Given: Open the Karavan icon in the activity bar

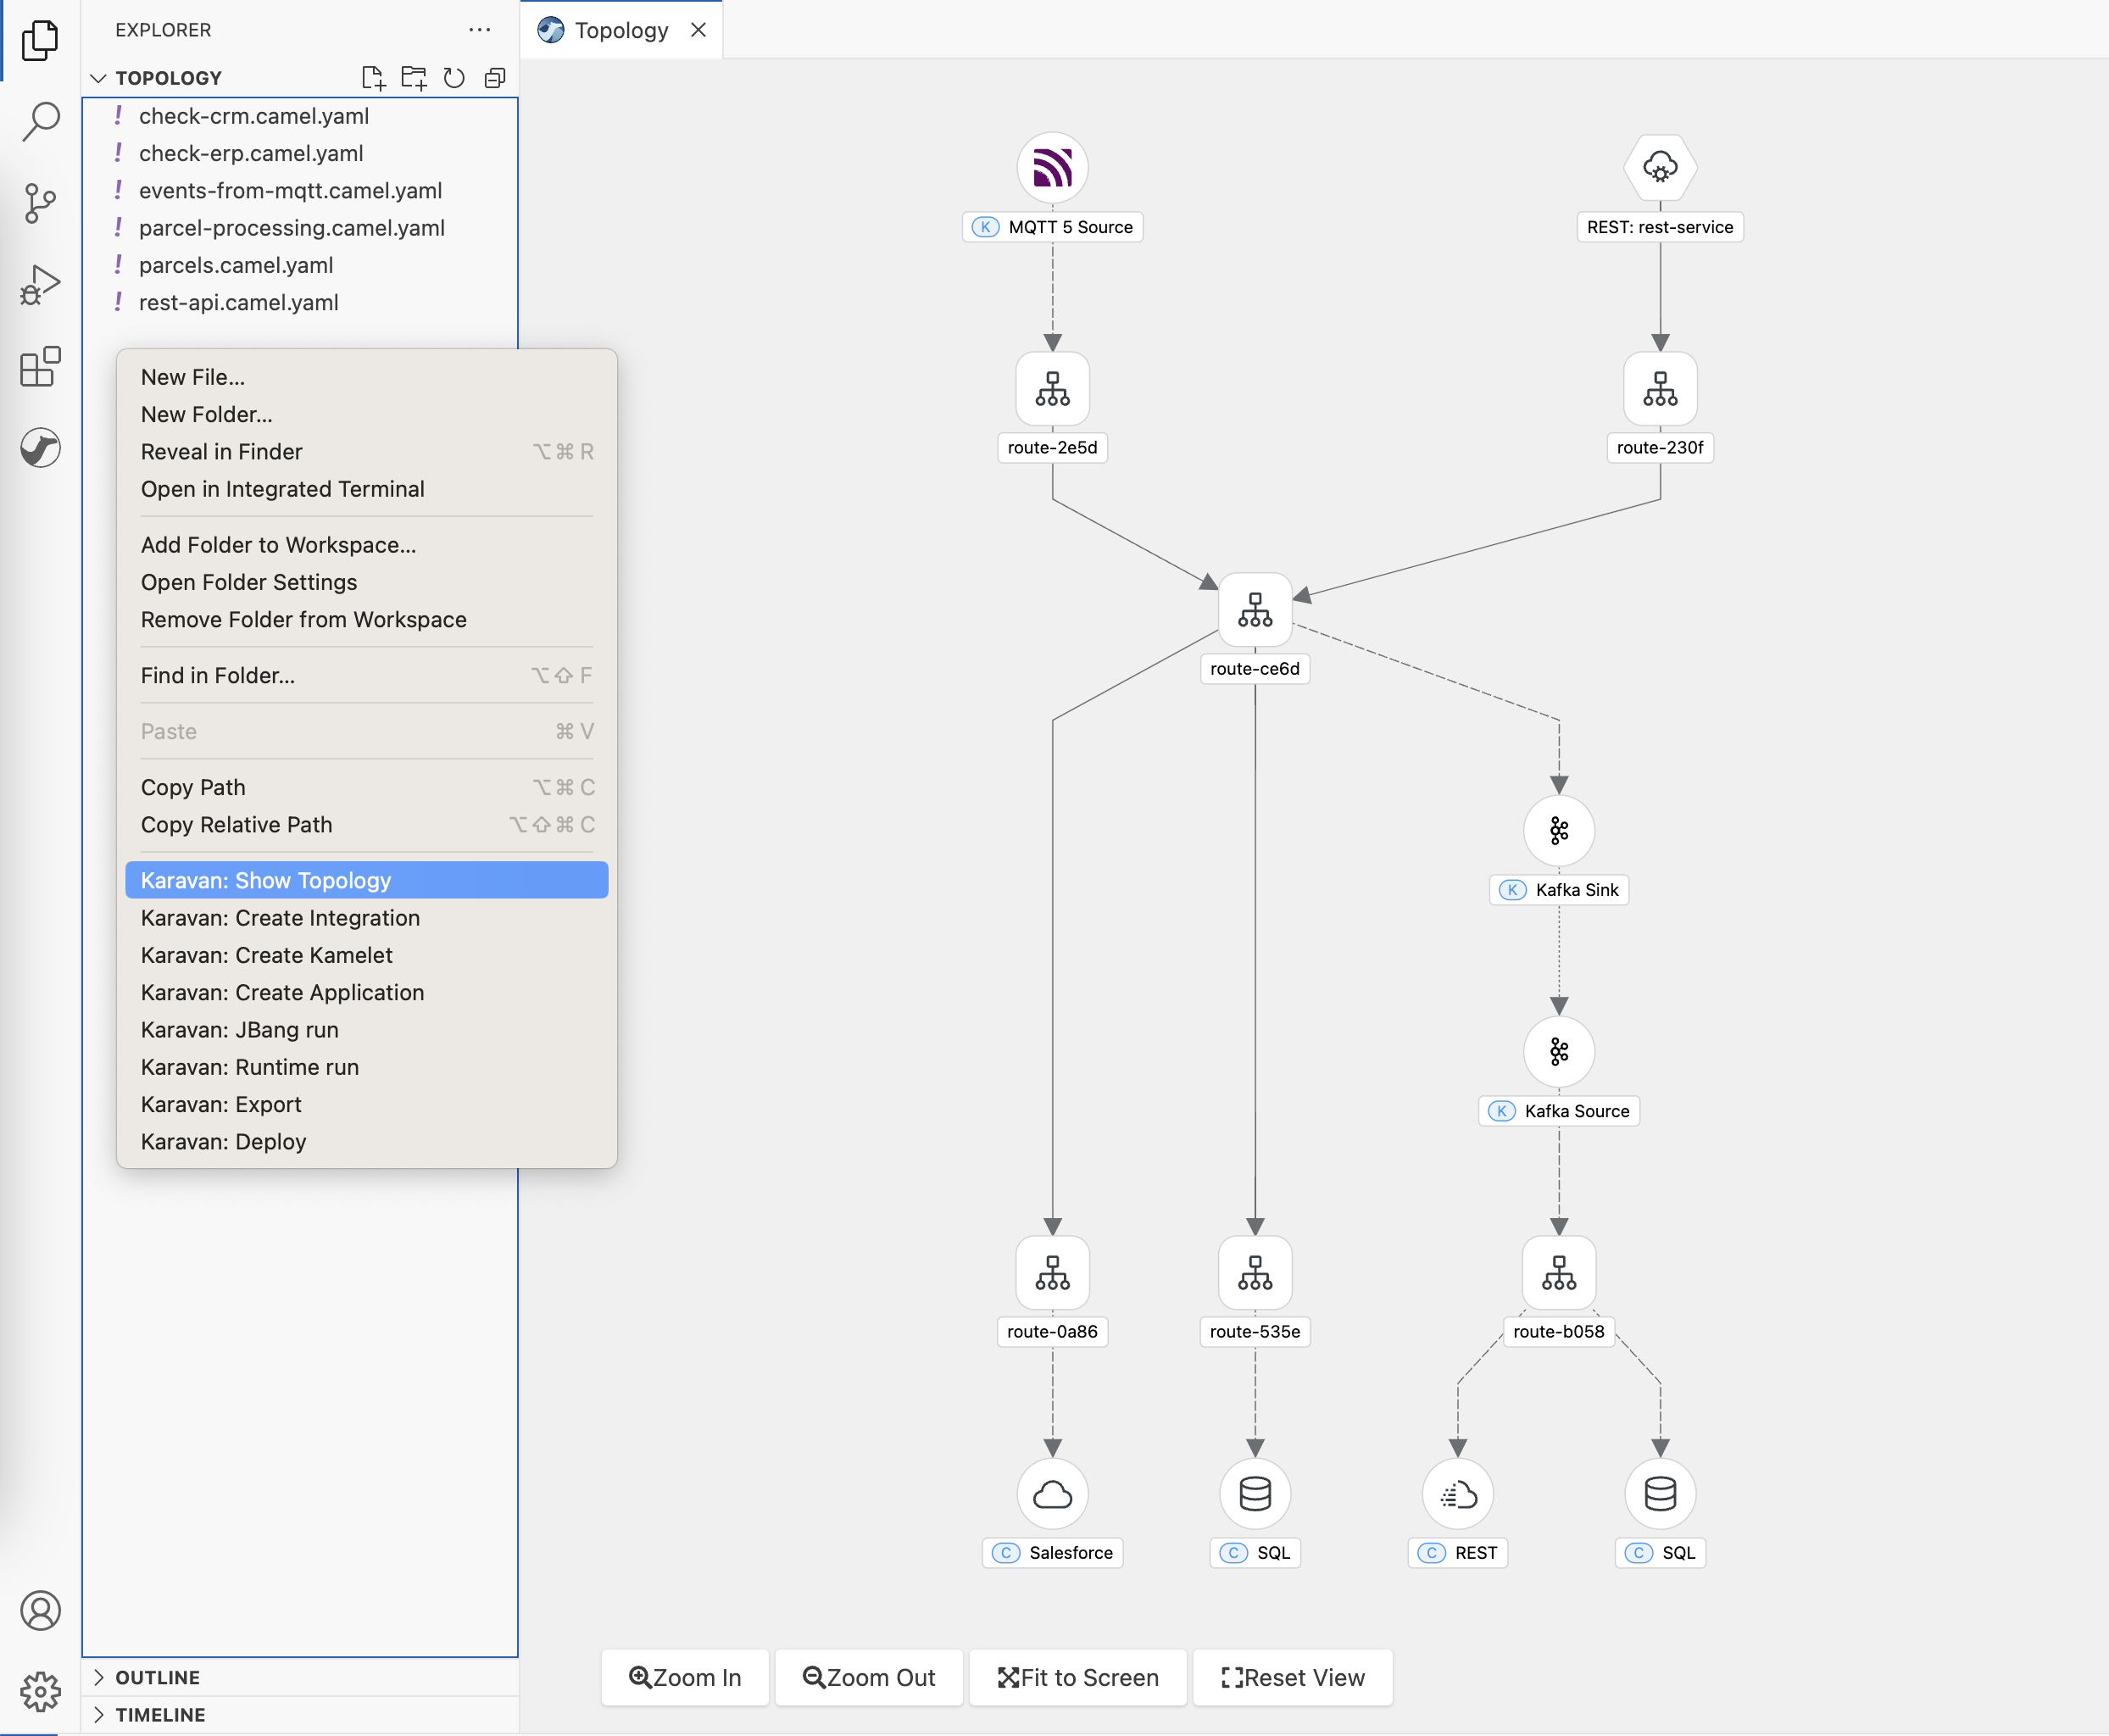Looking at the screenshot, I should [40, 448].
